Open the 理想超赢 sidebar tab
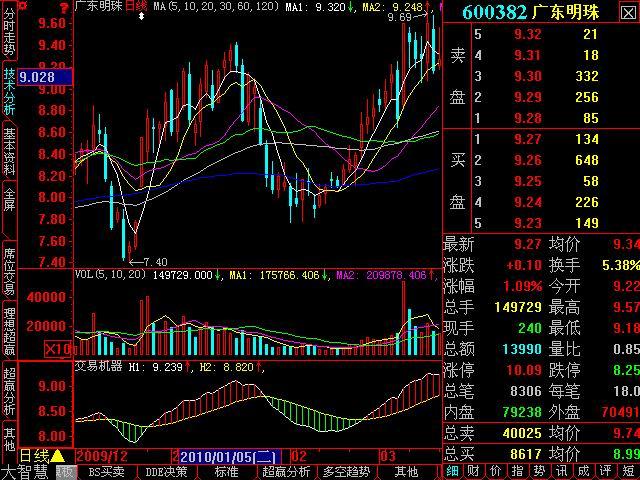Viewport: 640px width, 480px height. pos(9,331)
